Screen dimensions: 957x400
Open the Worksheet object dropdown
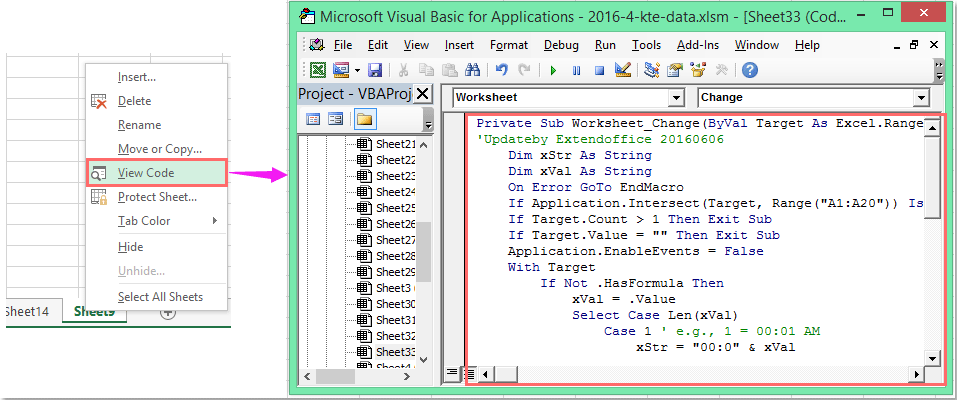tap(676, 98)
